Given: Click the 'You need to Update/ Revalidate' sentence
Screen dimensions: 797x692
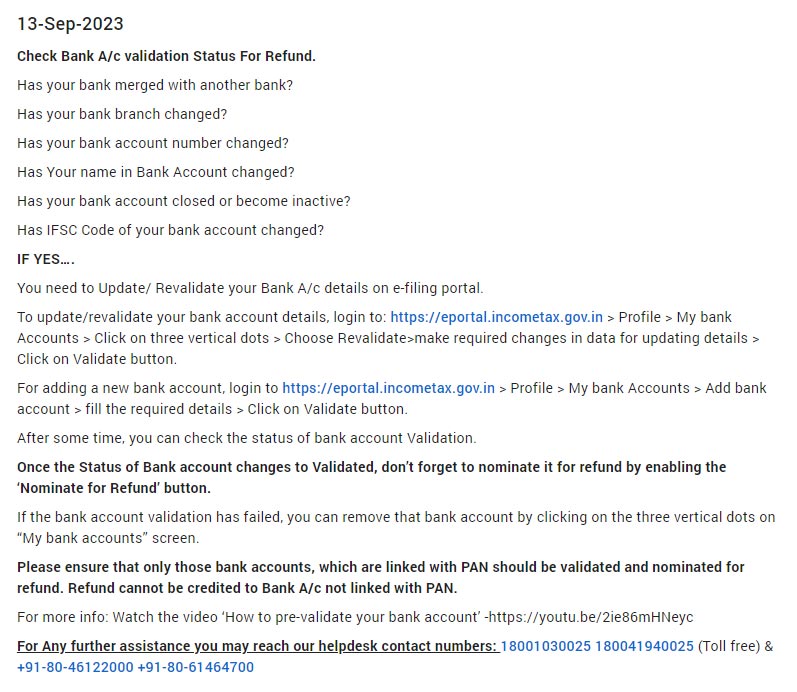Looking at the screenshot, I should (x=250, y=288).
